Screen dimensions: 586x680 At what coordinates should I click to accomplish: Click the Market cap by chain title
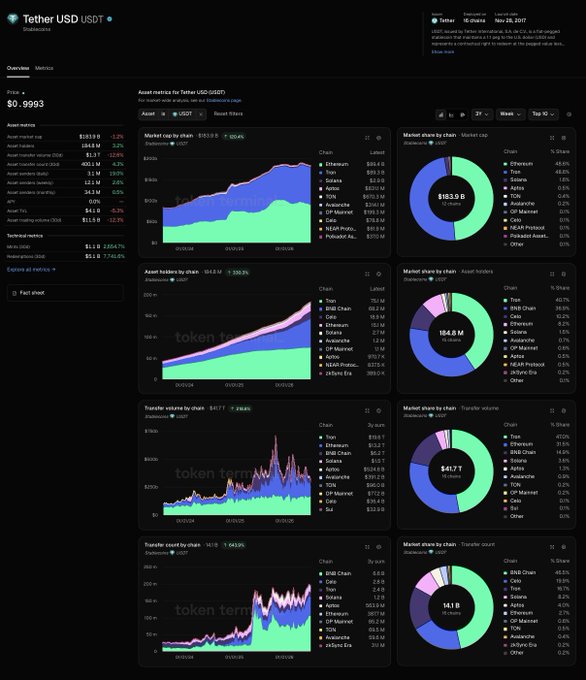[168, 136]
